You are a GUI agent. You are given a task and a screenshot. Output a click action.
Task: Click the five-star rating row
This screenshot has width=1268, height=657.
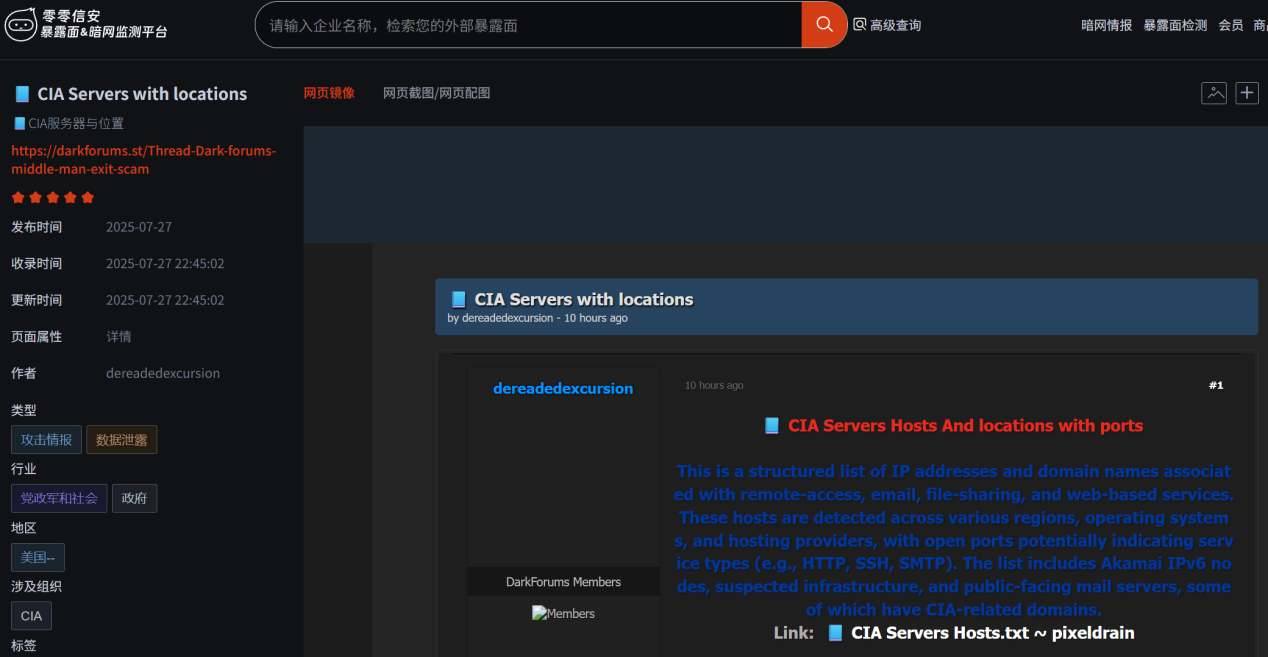[x=52, y=198]
